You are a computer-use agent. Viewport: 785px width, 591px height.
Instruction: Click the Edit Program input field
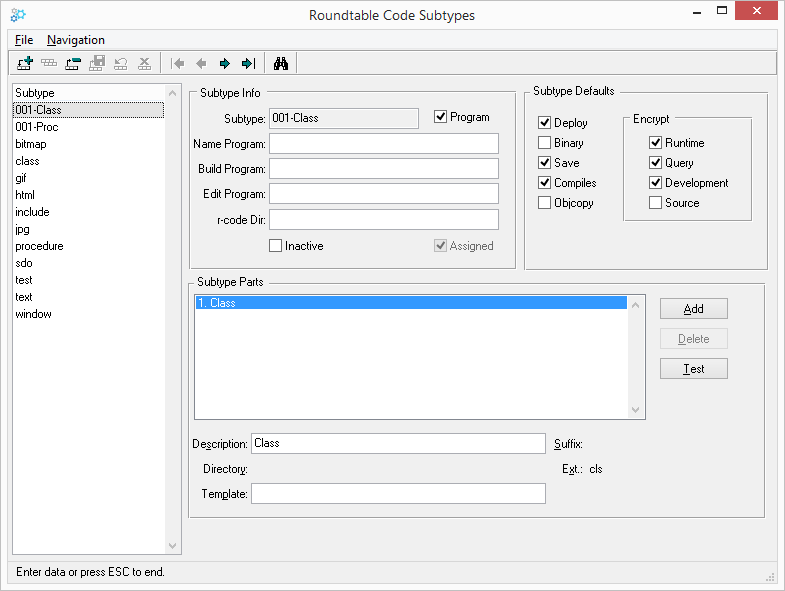[x=383, y=193]
